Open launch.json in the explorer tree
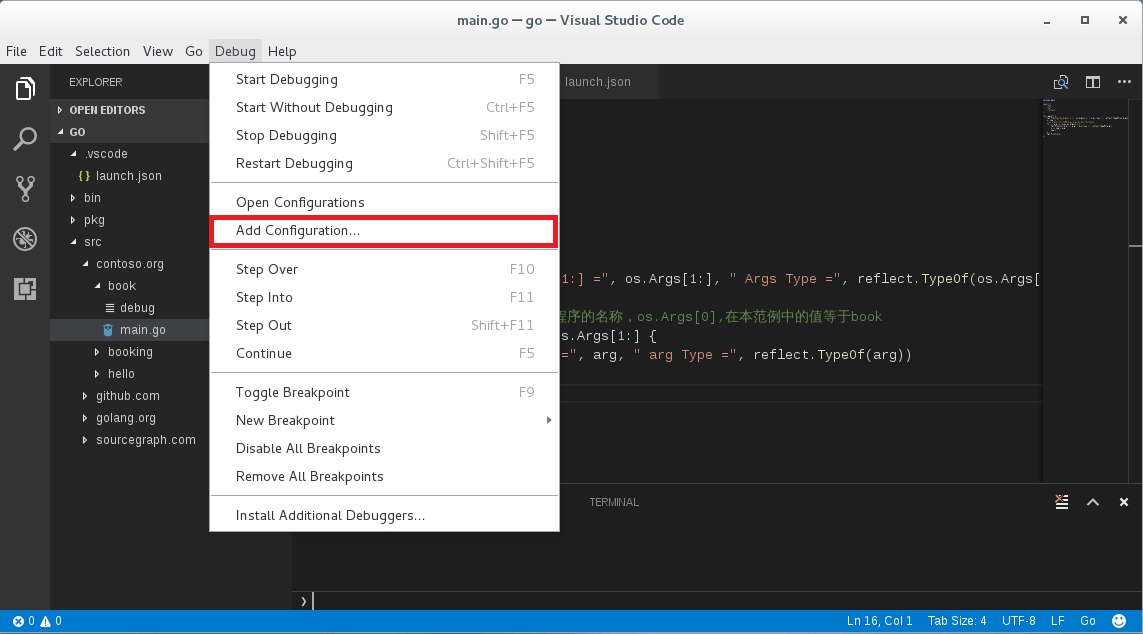This screenshot has width=1143, height=634. tap(129, 176)
